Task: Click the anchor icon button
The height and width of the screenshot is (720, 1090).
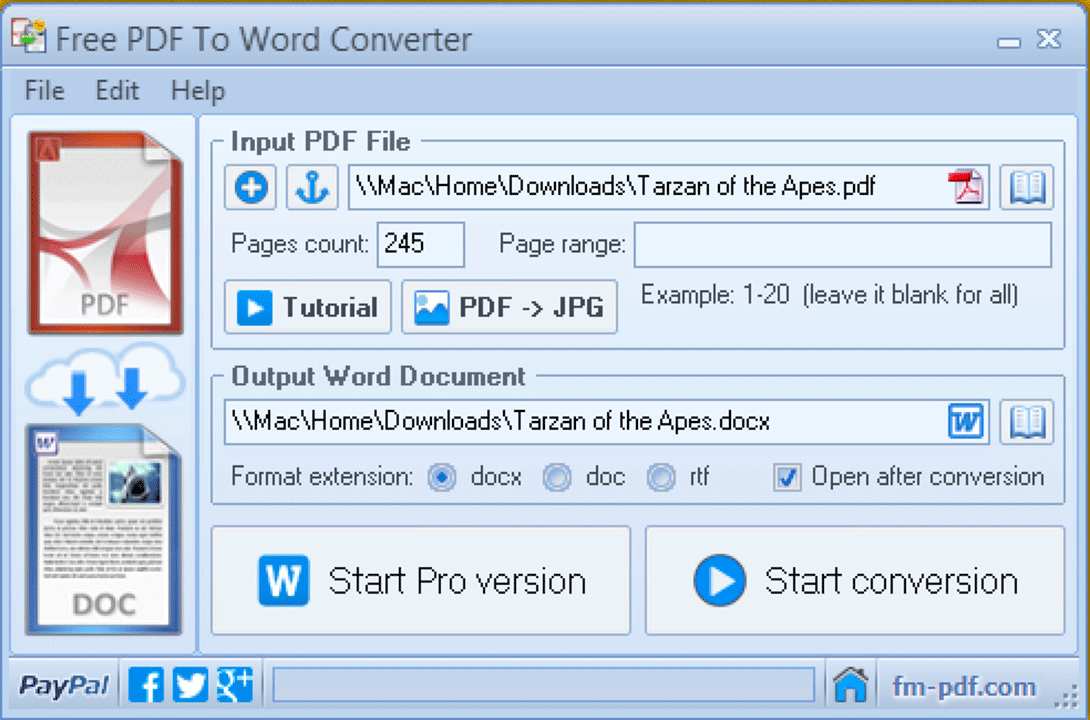Action: point(312,187)
